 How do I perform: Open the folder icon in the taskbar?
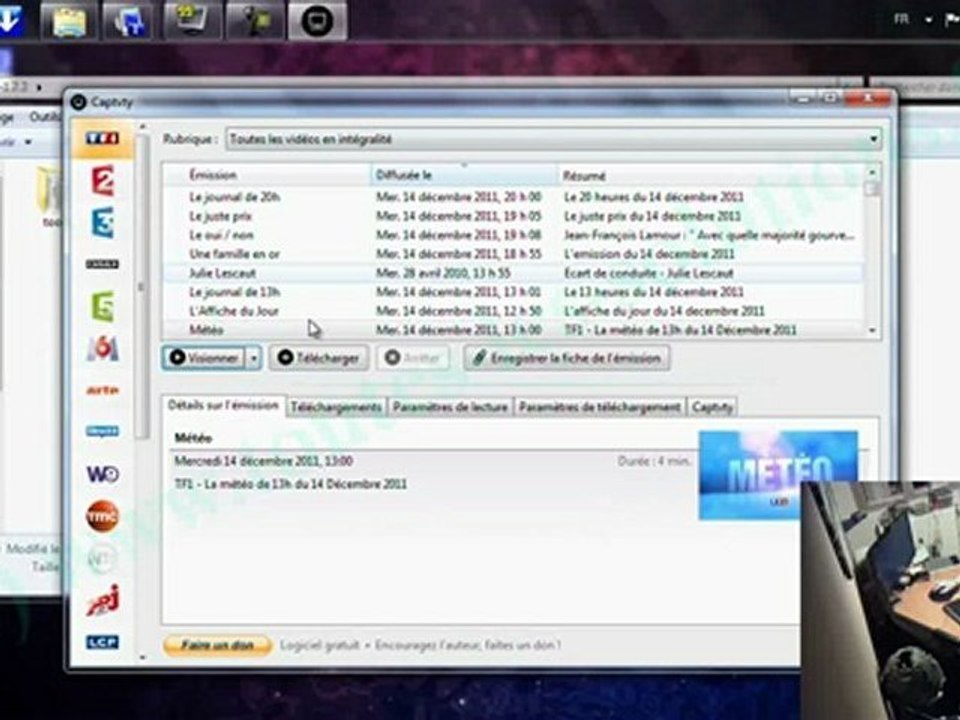(69, 20)
